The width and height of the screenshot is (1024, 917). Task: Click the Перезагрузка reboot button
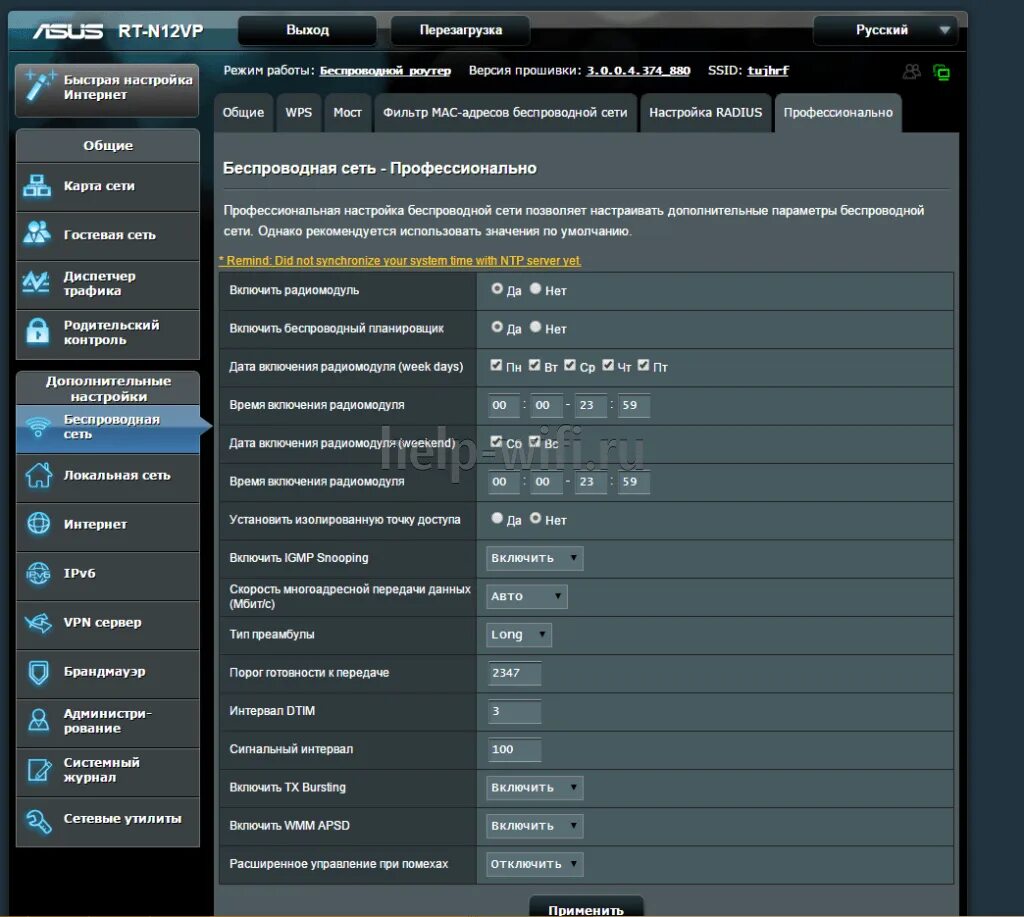(x=460, y=31)
